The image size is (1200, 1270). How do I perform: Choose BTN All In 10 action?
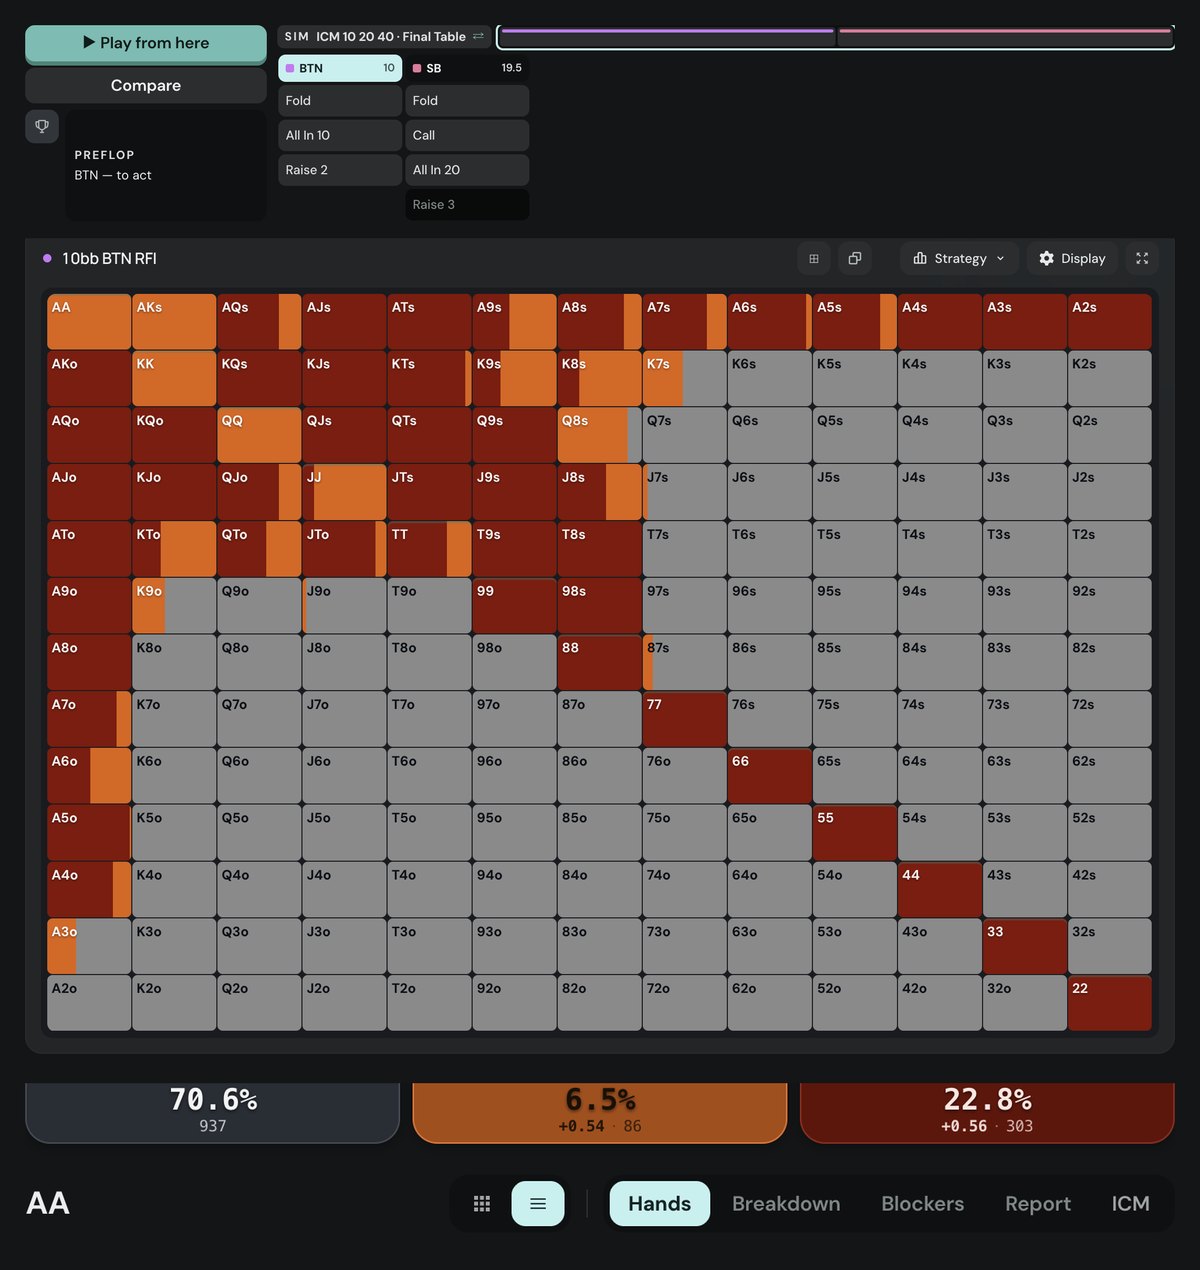(x=340, y=135)
